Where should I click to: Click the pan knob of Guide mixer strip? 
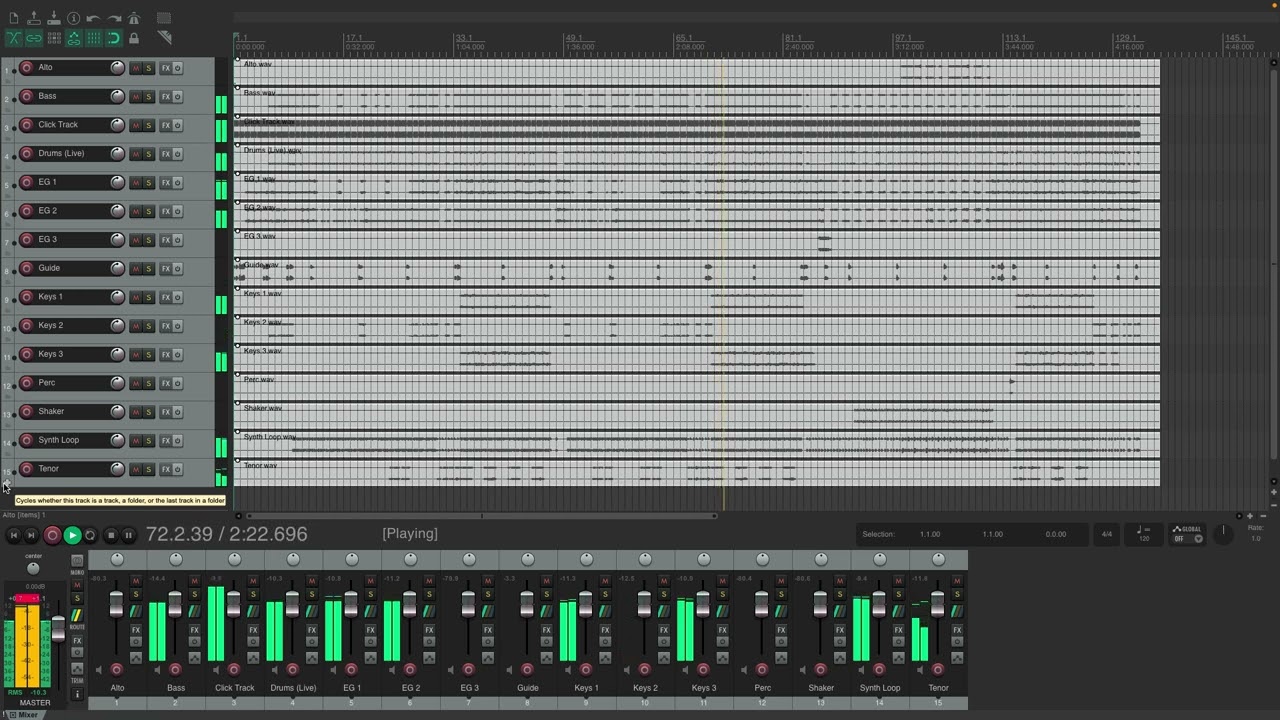(528, 559)
